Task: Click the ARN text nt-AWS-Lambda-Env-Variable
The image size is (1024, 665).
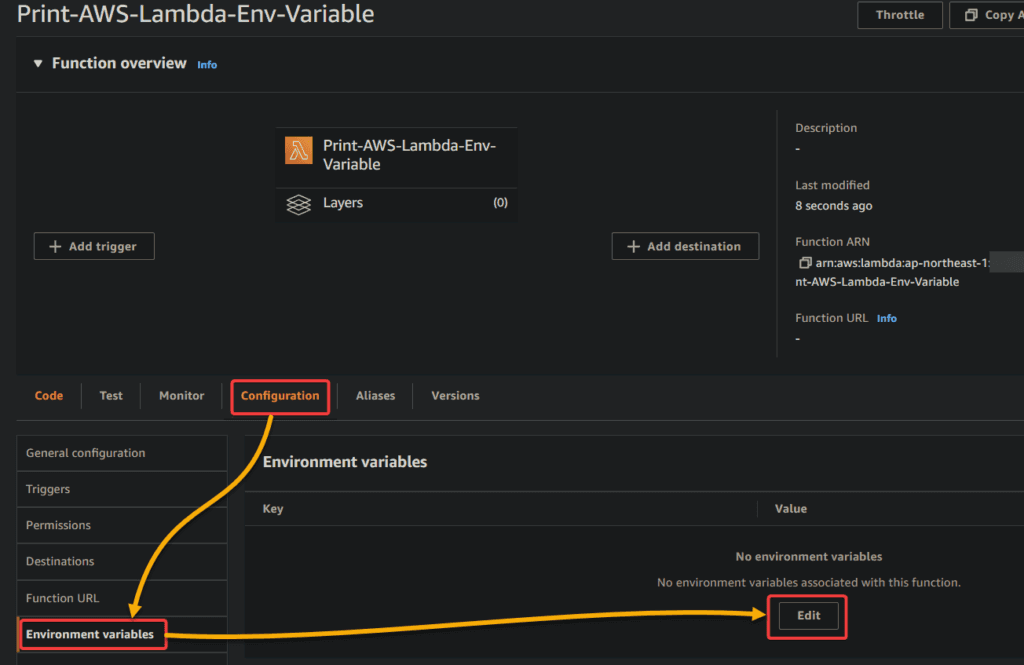Action: 877,282
